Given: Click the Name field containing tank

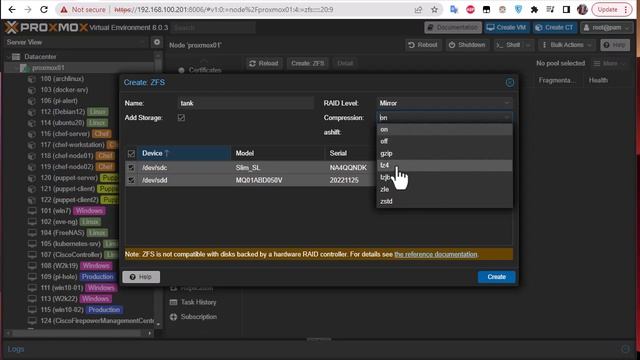Looking at the screenshot, I should [246, 103].
